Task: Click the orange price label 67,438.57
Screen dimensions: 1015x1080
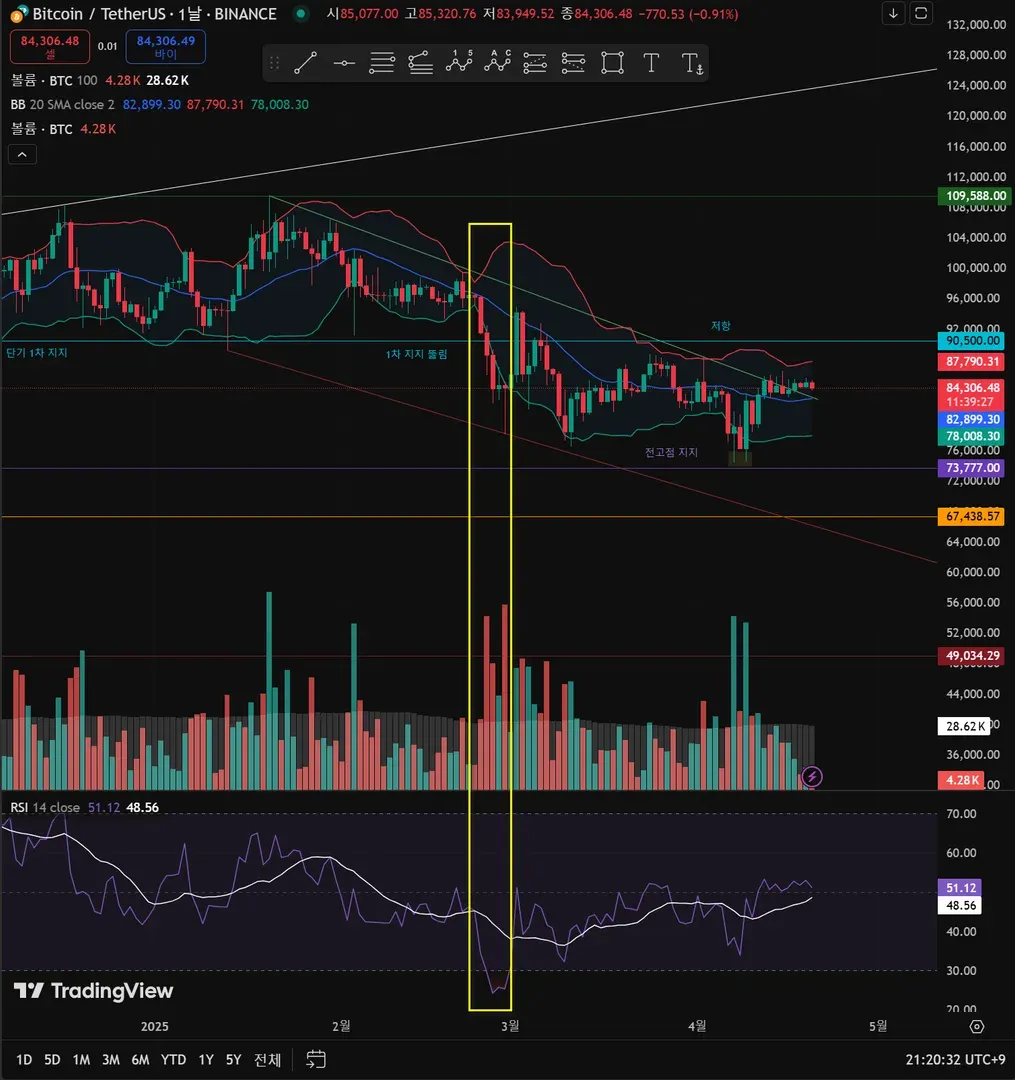Action: pos(972,516)
